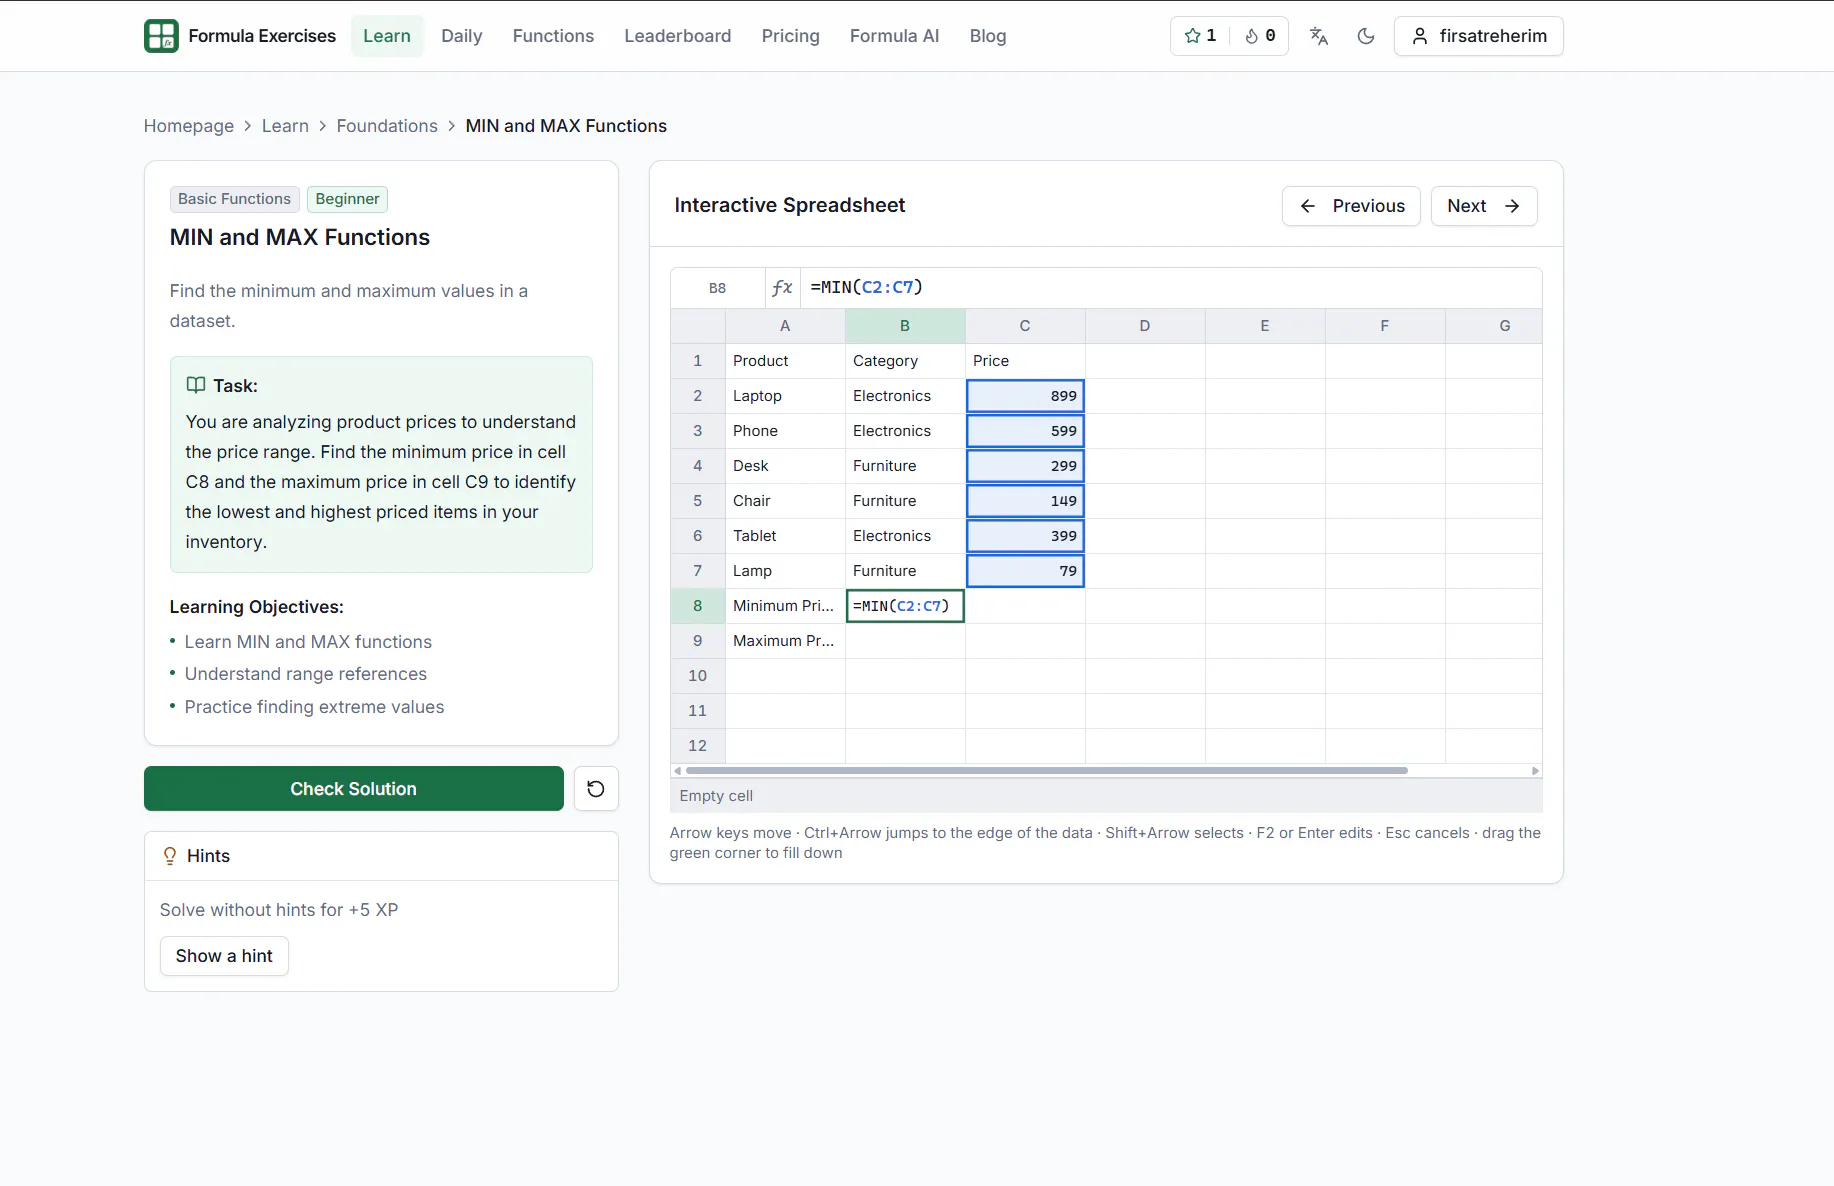
Task: Select the Category header cell
Action: pyautogui.click(x=905, y=361)
